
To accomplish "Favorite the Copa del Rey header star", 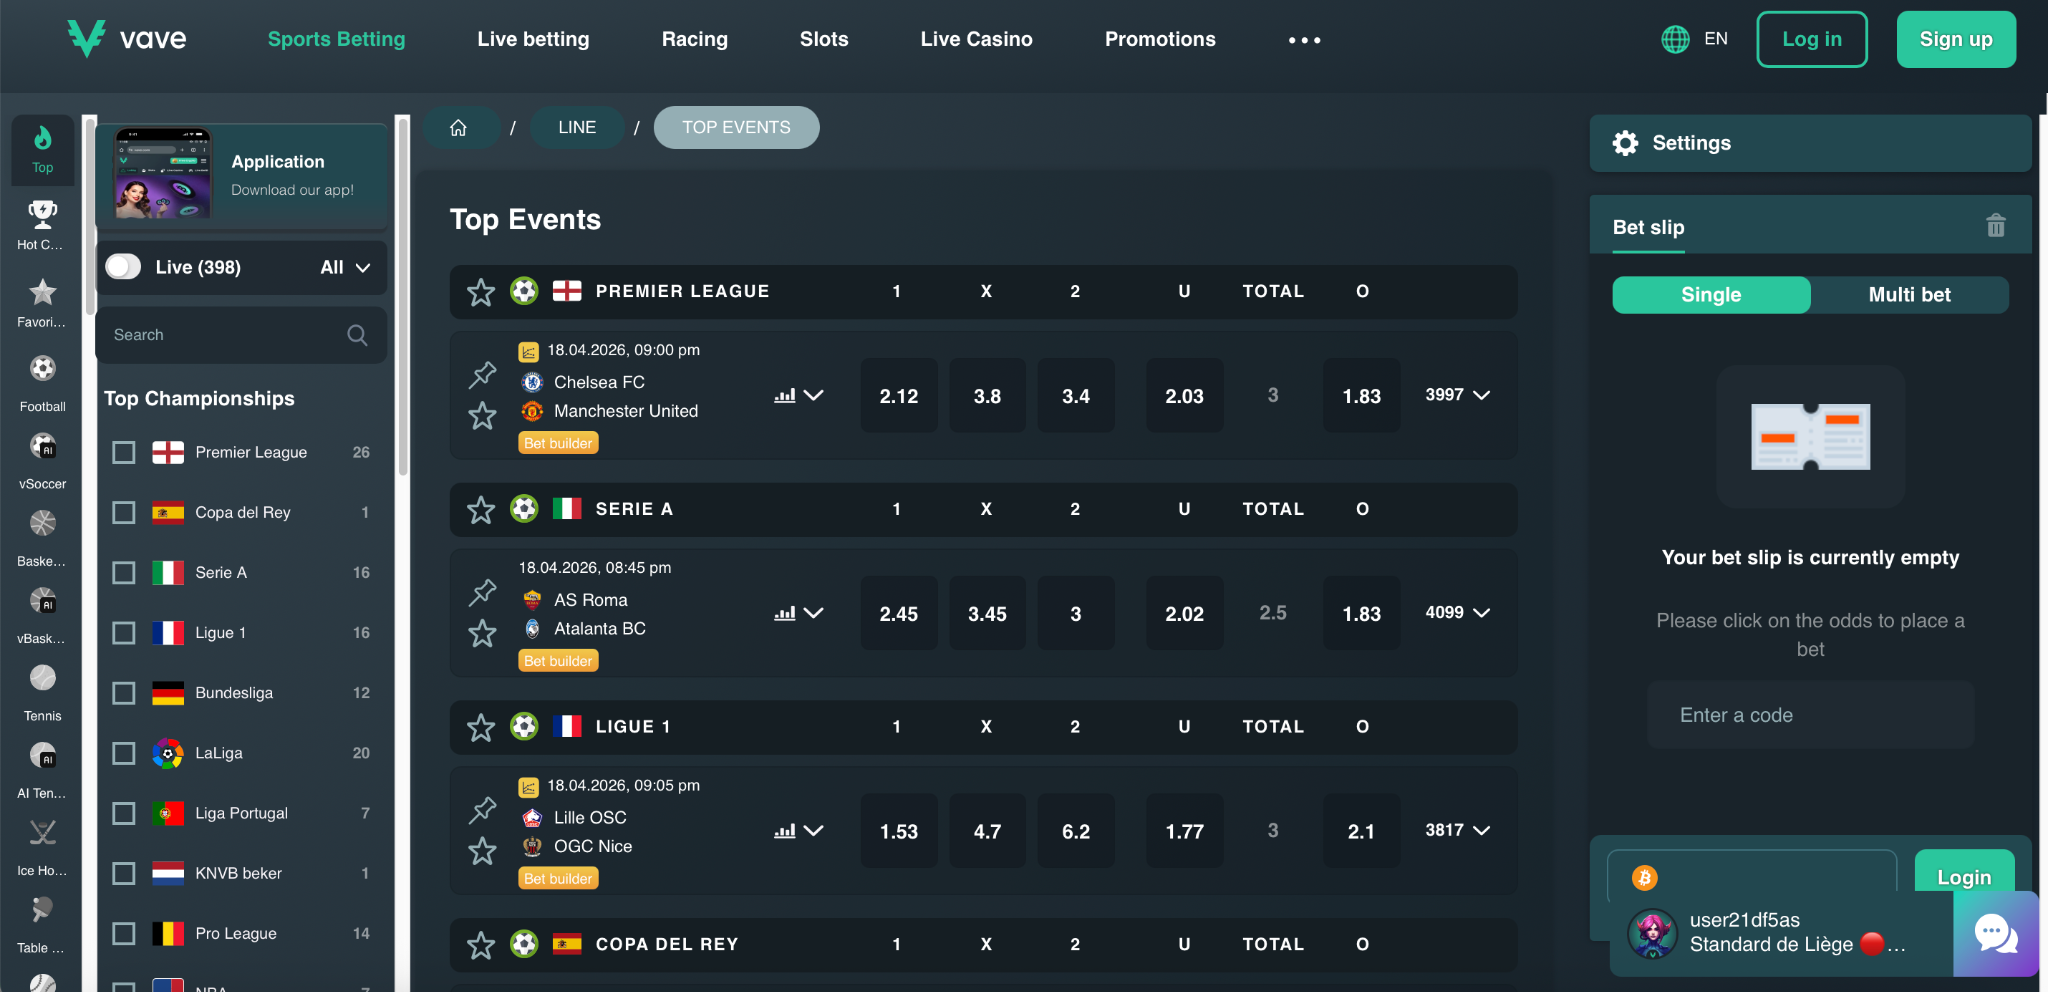I will tap(481, 945).
